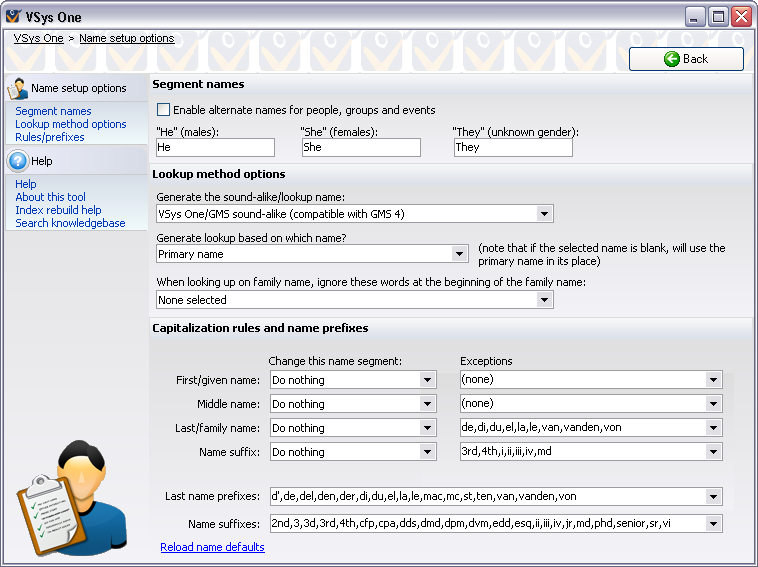The height and width of the screenshot is (567, 758).
Task: Open Name suffix change segment dropdown
Action: [427, 452]
